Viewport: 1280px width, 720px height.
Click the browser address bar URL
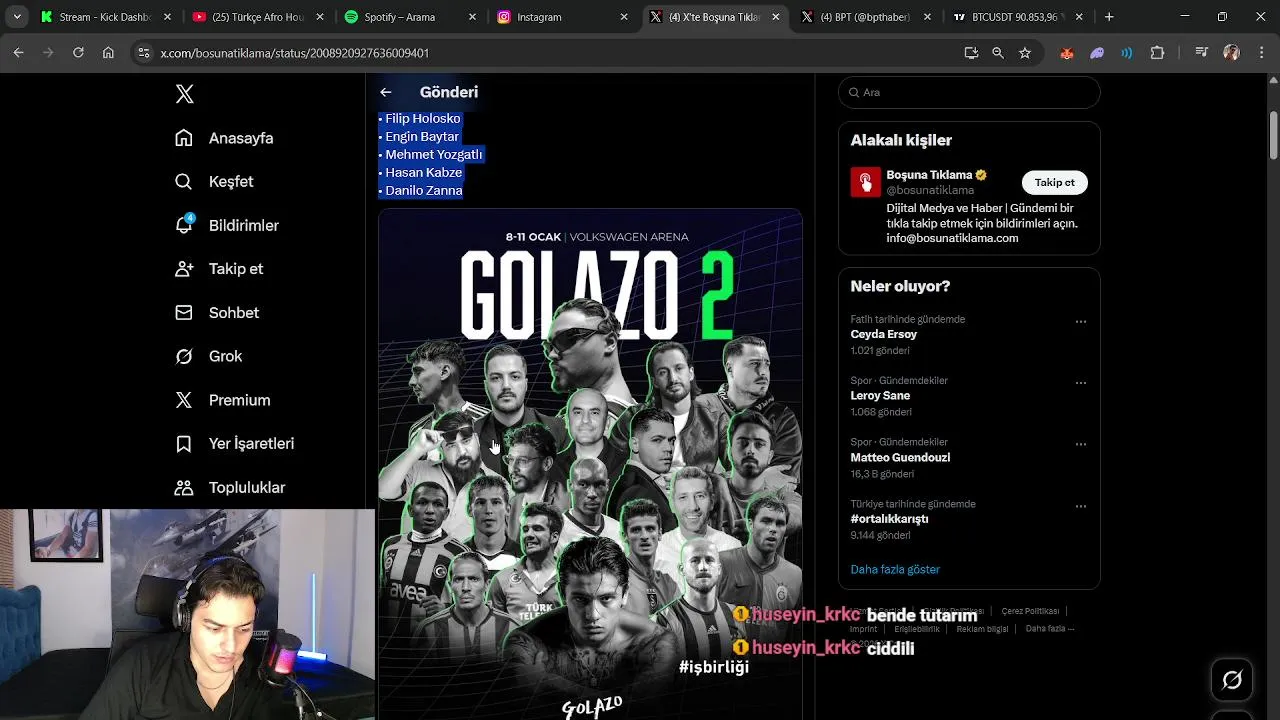coord(294,53)
